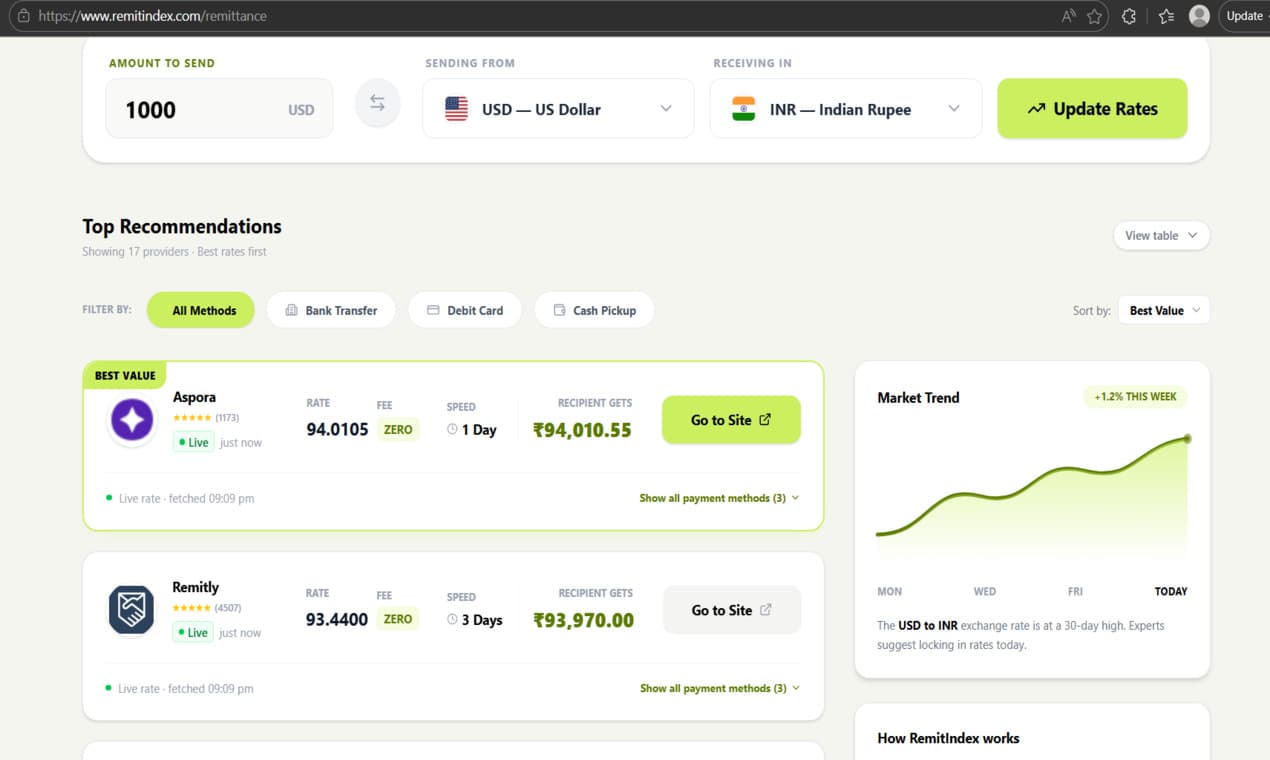Toggle the Cash Pickup payment filter

click(594, 310)
